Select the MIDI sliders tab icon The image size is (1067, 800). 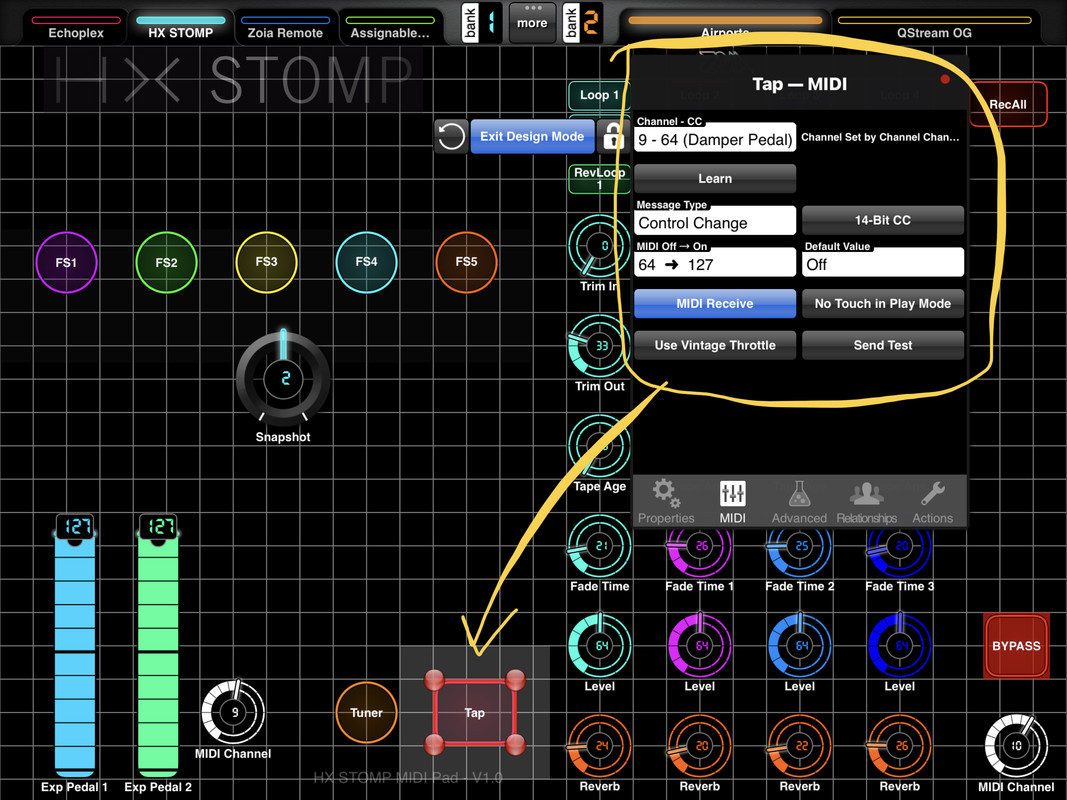point(732,502)
